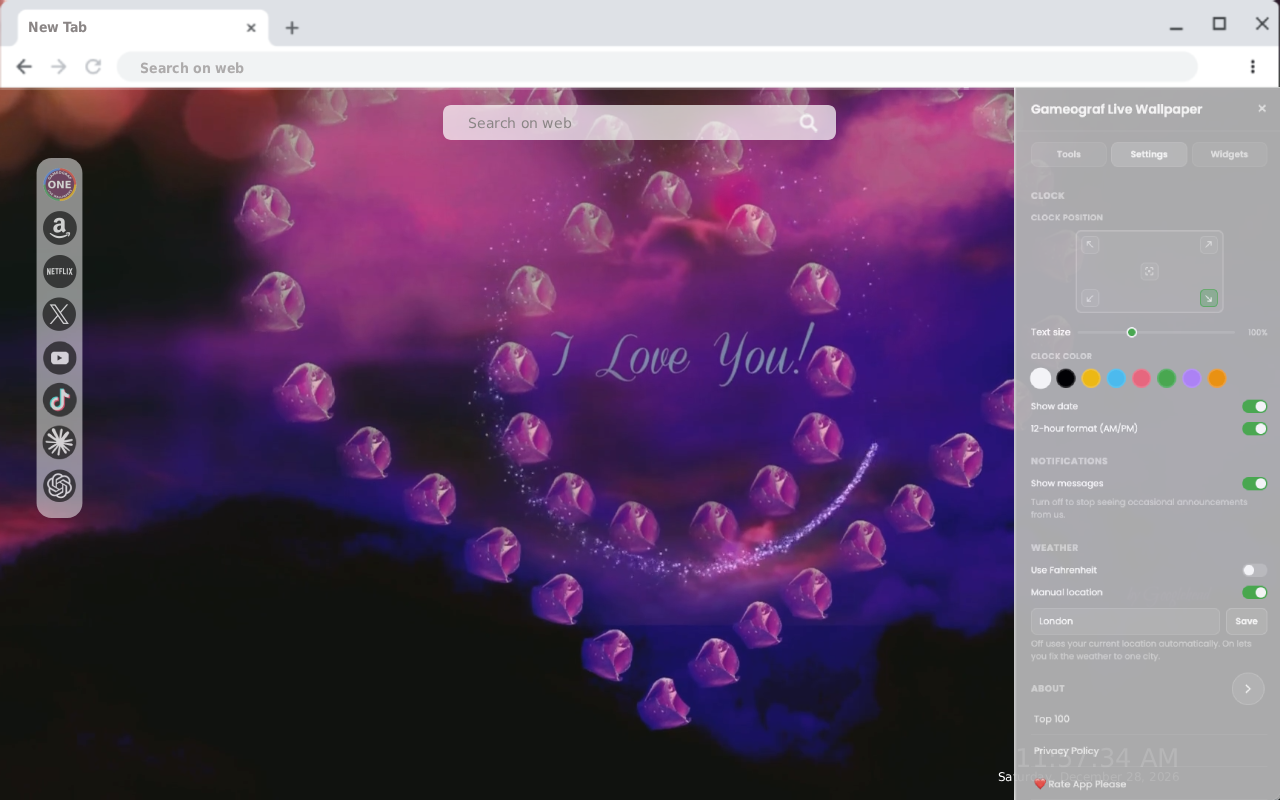The image size is (1280, 800).
Task: Launch the Netflix shortcut icon
Action: pos(59,271)
